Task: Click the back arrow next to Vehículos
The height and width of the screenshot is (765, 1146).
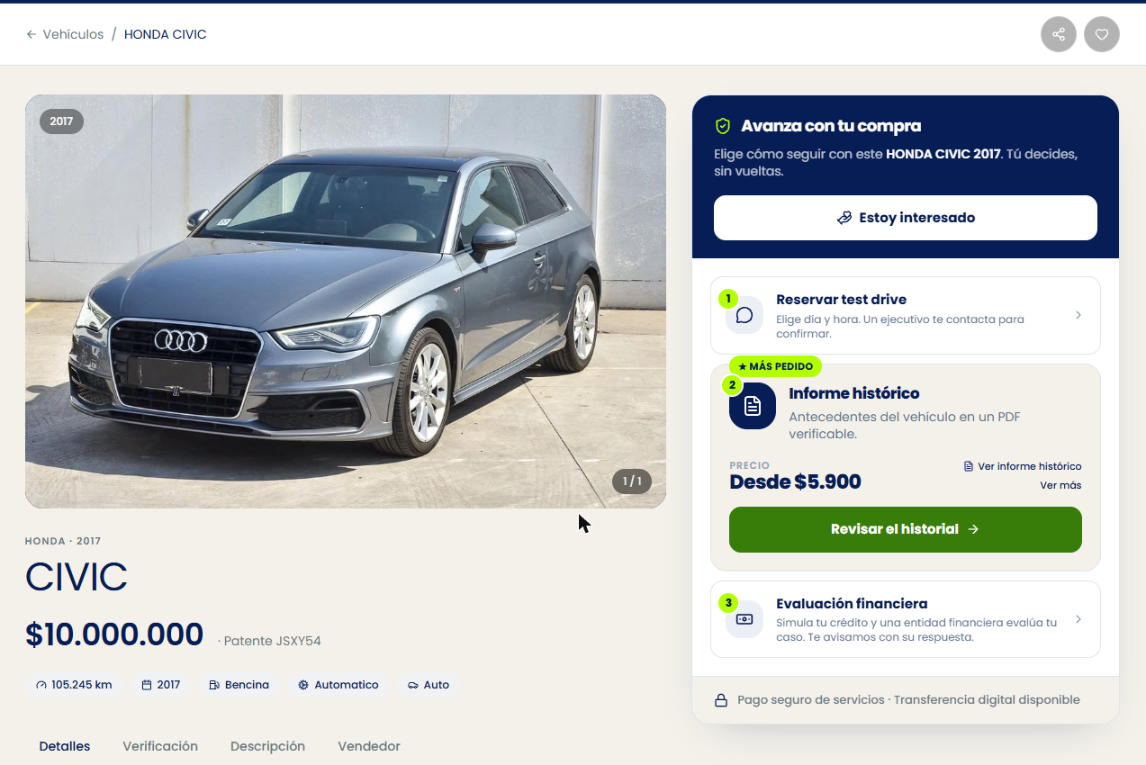Action: pos(31,34)
